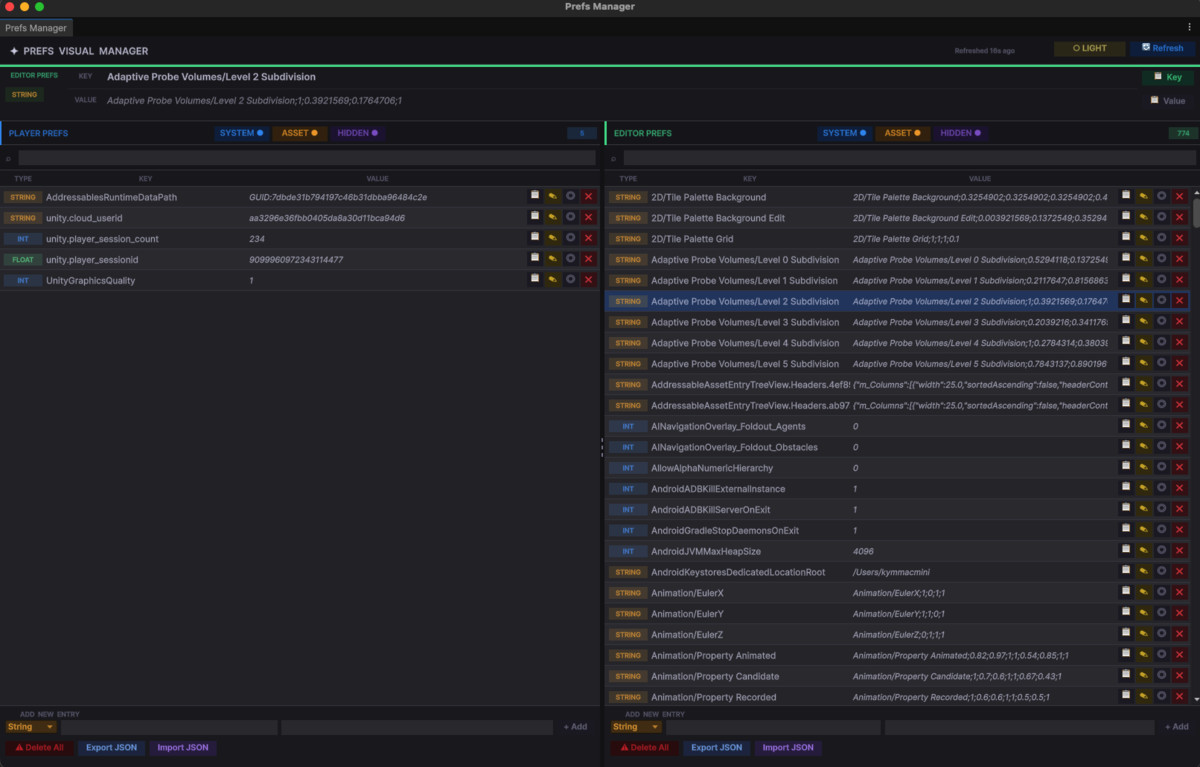This screenshot has width=1200, height=767.
Task: Toggle the HIDDEN filter in Editor Prefs
Action: point(960,133)
